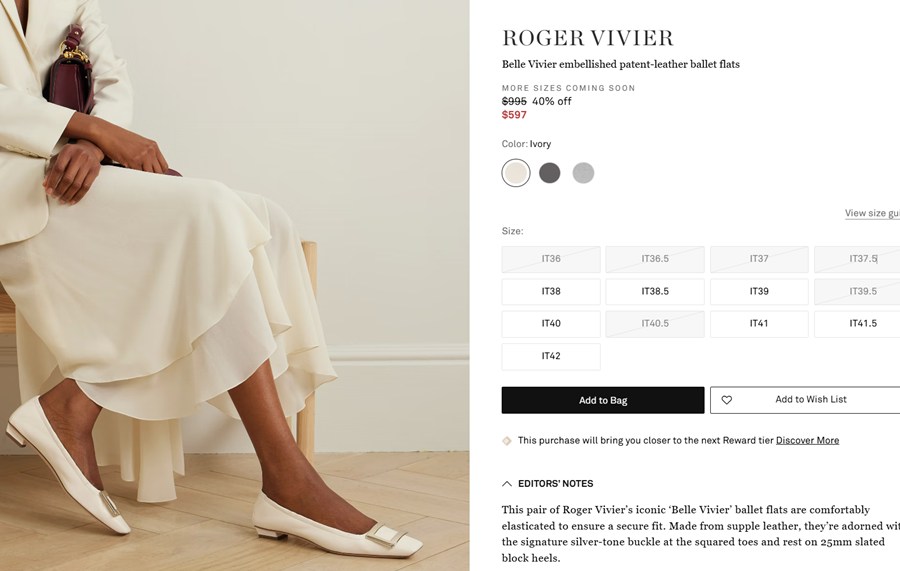Click the Reward tier diamond icon
Viewport: 900px width, 571px height.
[507, 441]
